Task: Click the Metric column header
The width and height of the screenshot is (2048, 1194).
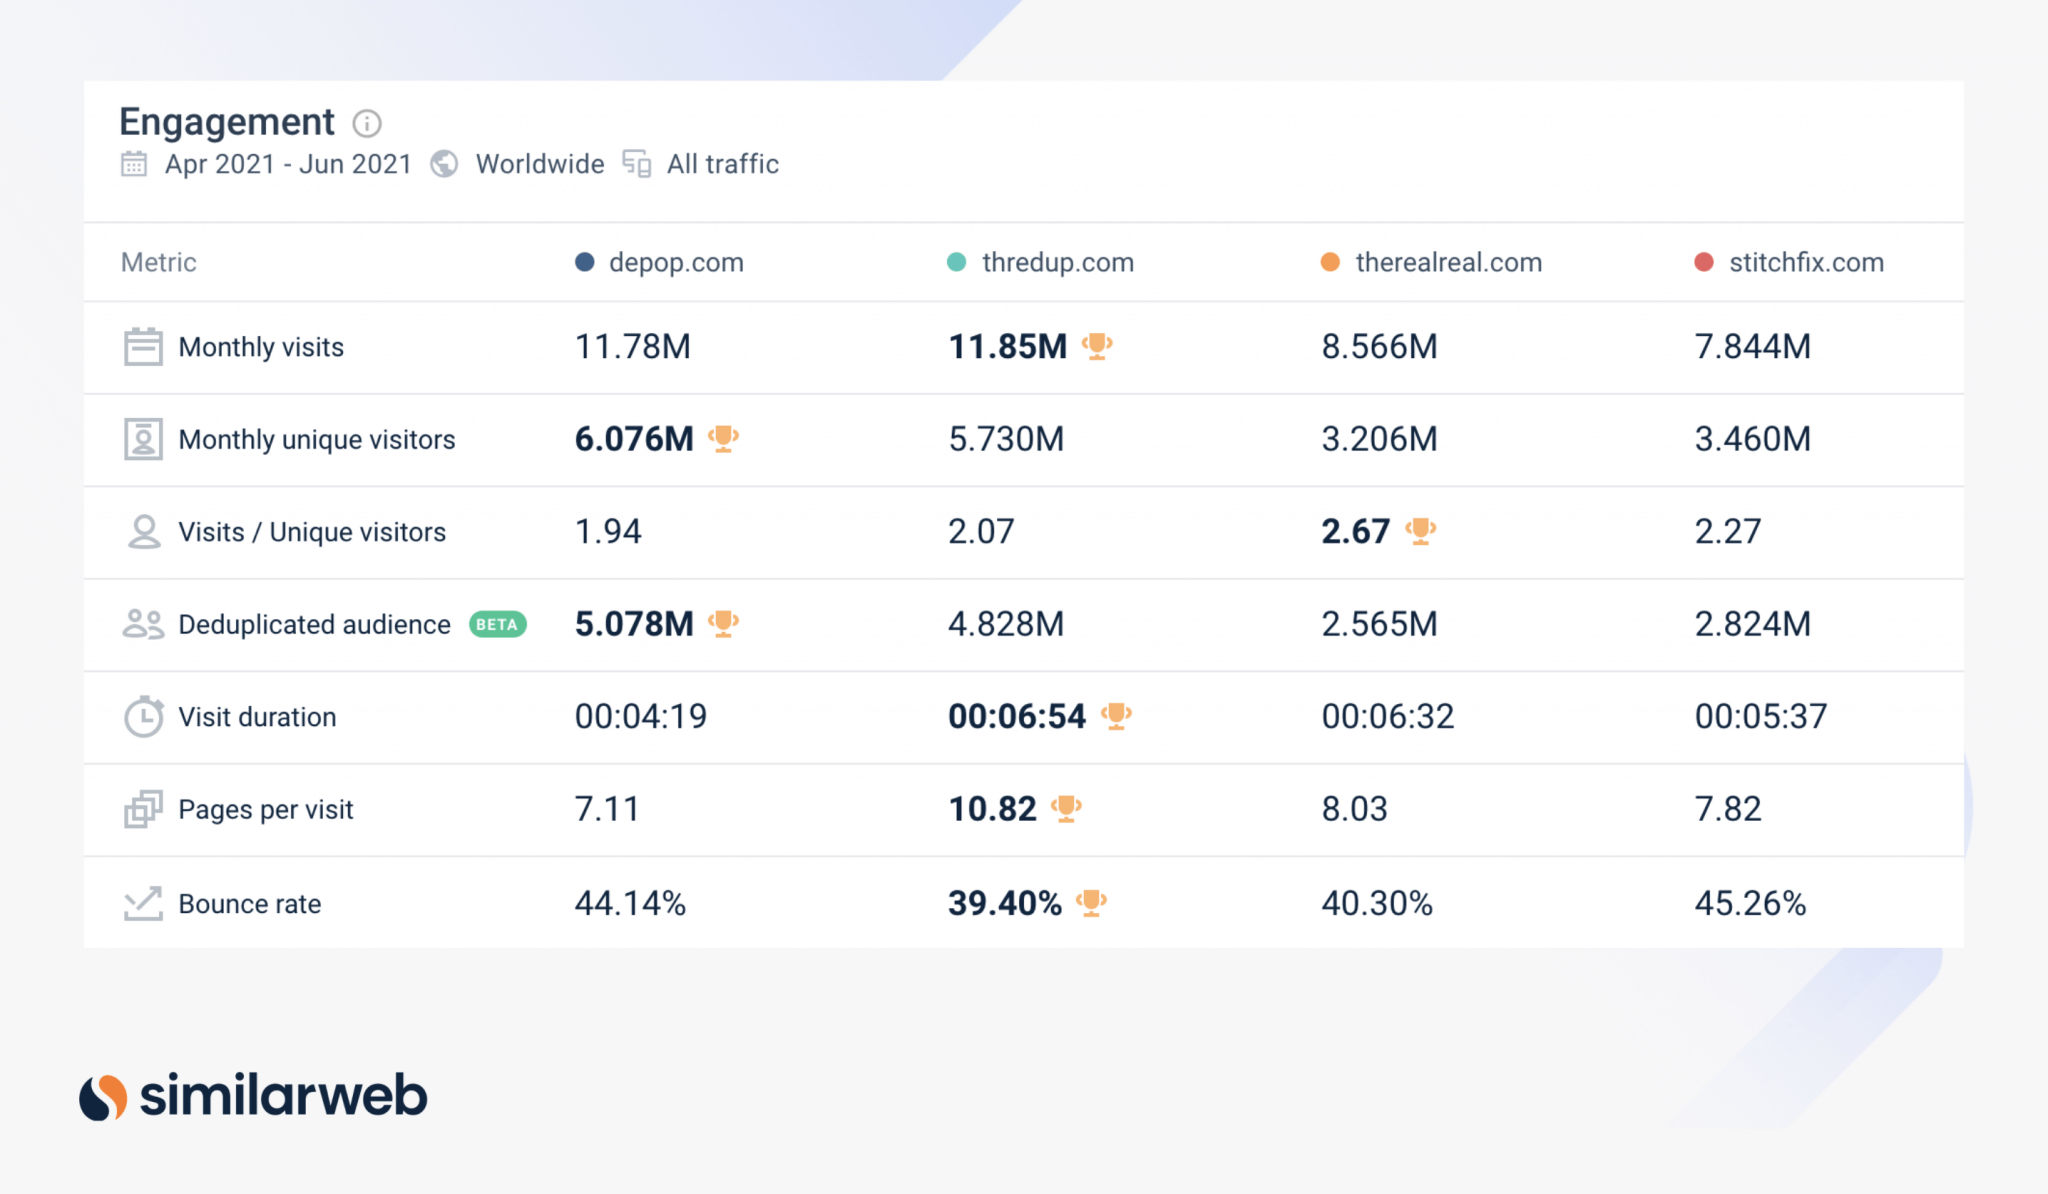Action: click(159, 262)
